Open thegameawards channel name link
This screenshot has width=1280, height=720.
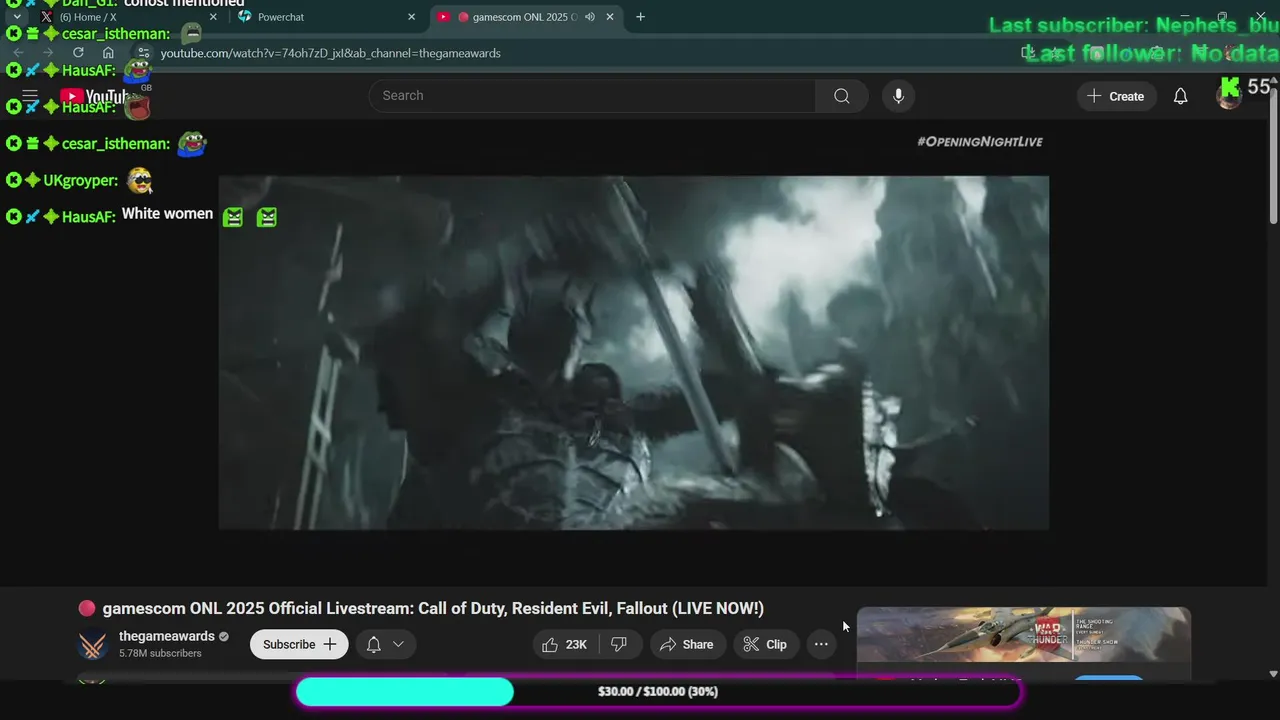click(167, 636)
